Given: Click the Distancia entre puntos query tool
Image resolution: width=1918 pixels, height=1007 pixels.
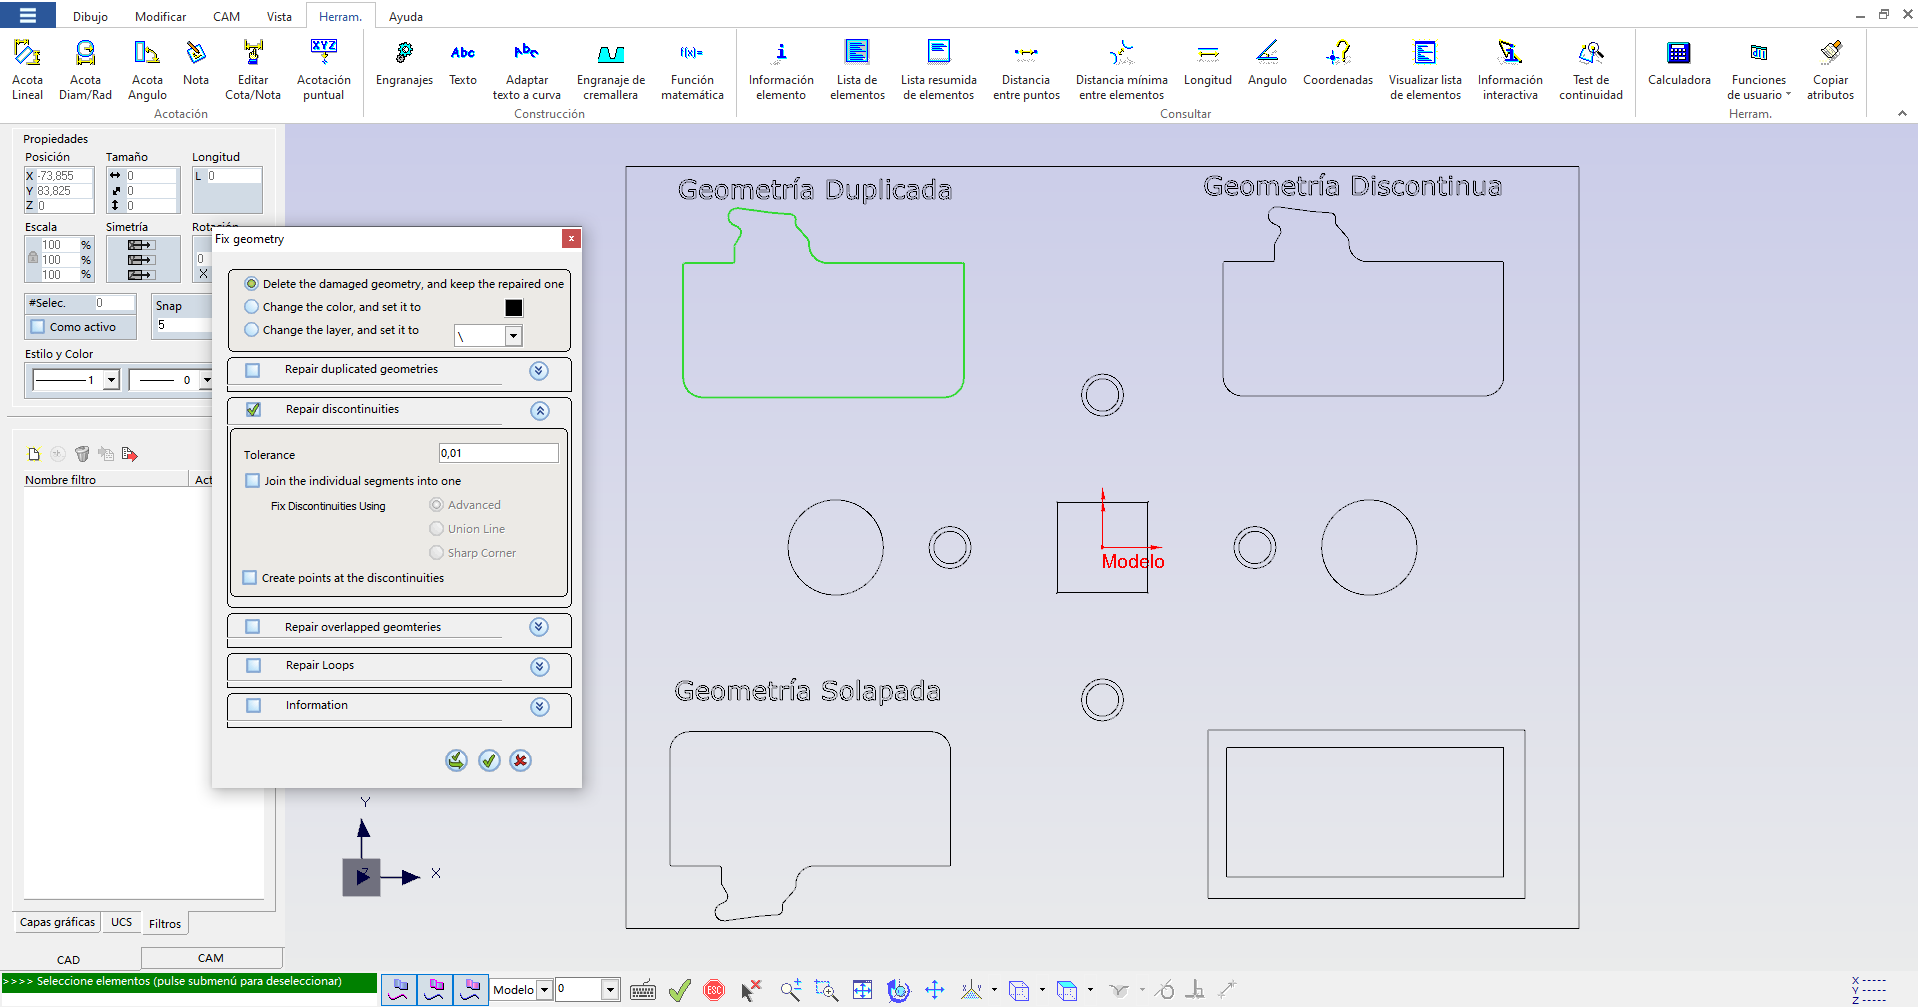Looking at the screenshot, I should tap(1025, 68).
